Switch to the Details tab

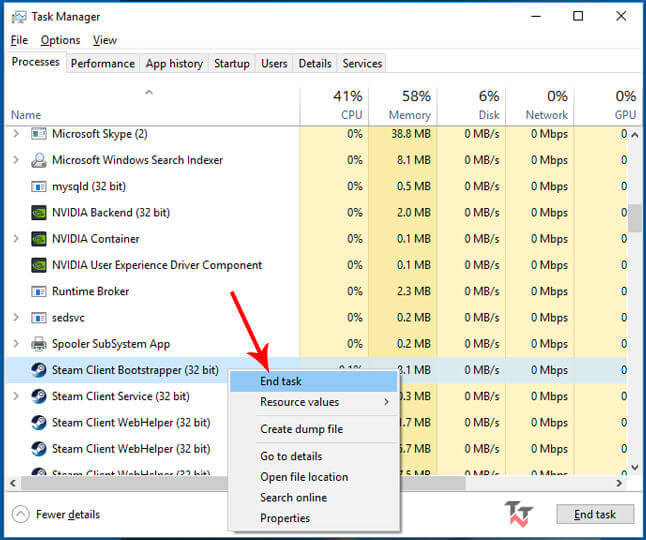pos(315,63)
